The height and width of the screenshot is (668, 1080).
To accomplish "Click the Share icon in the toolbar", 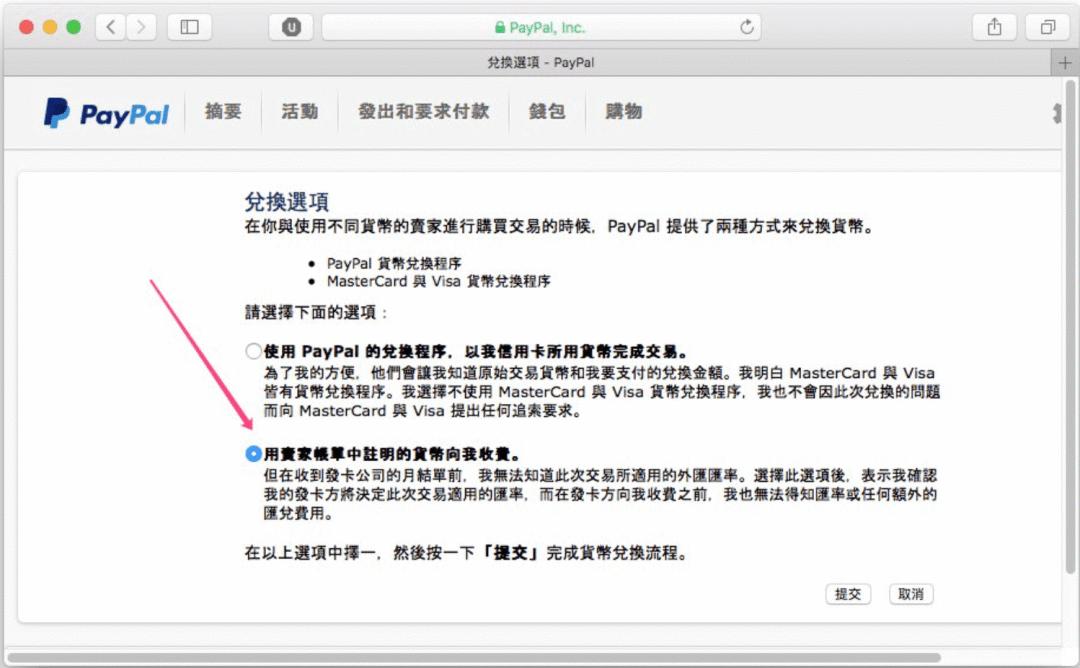I will (994, 27).
